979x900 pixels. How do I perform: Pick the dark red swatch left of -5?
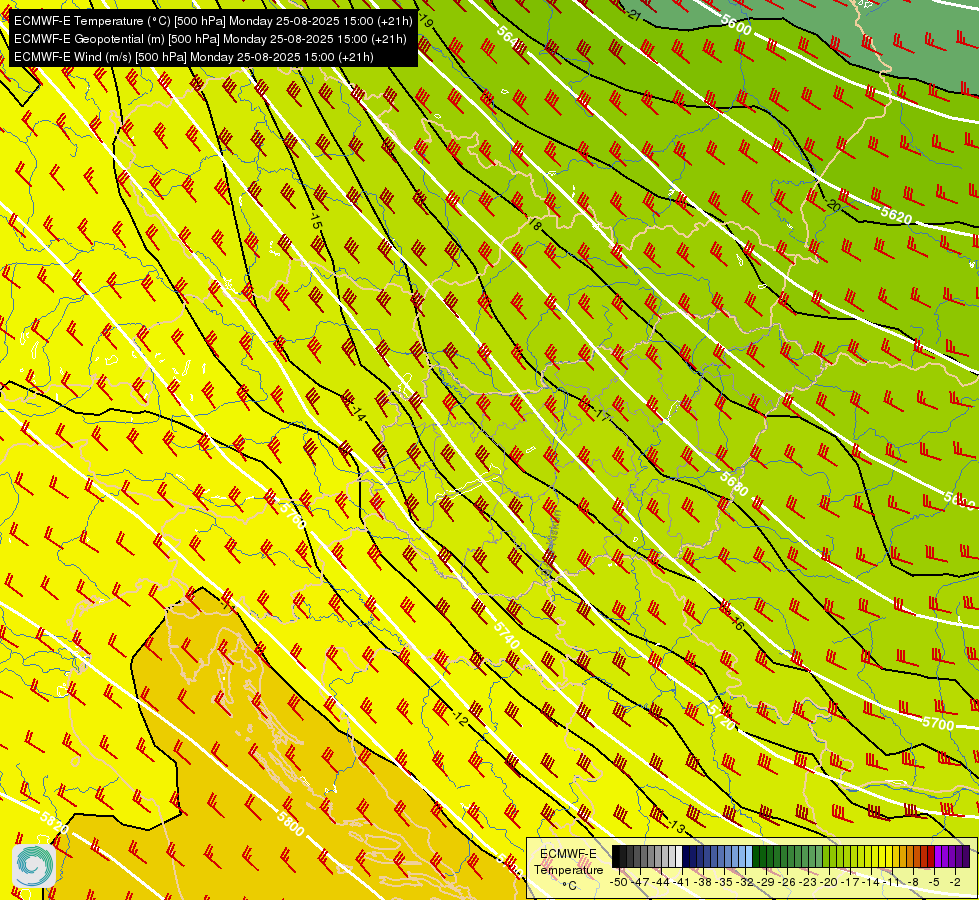pyautogui.click(x=931, y=856)
